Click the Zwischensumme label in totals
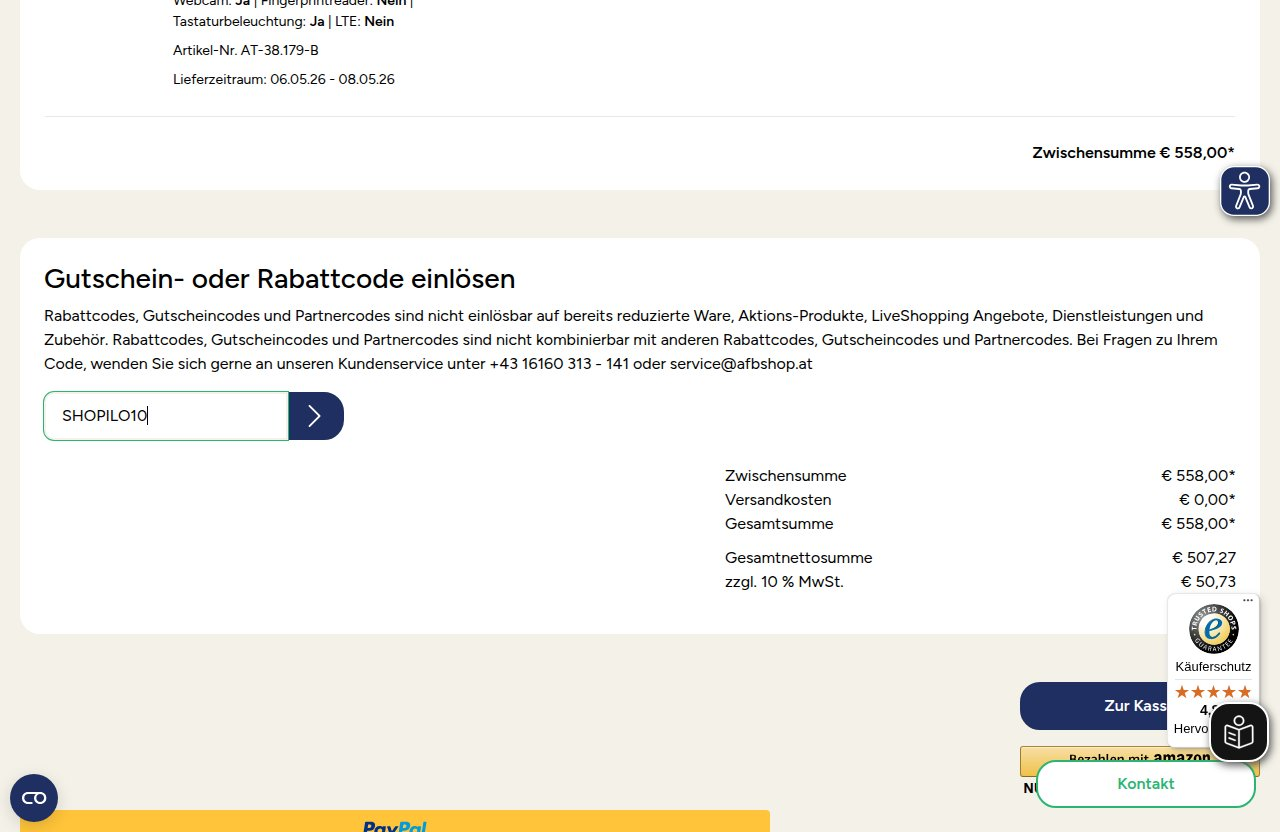This screenshot has width=1280, height=832. pos(786,476)
